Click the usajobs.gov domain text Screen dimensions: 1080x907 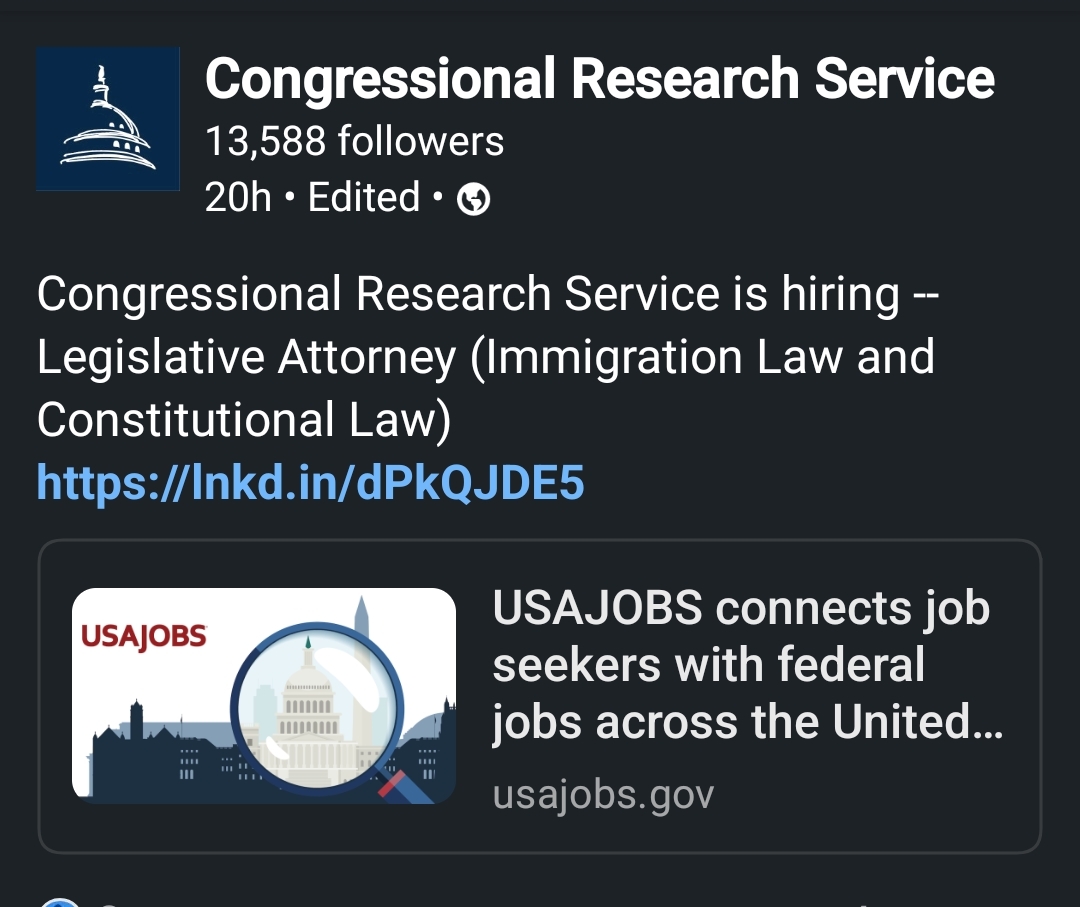603,795
